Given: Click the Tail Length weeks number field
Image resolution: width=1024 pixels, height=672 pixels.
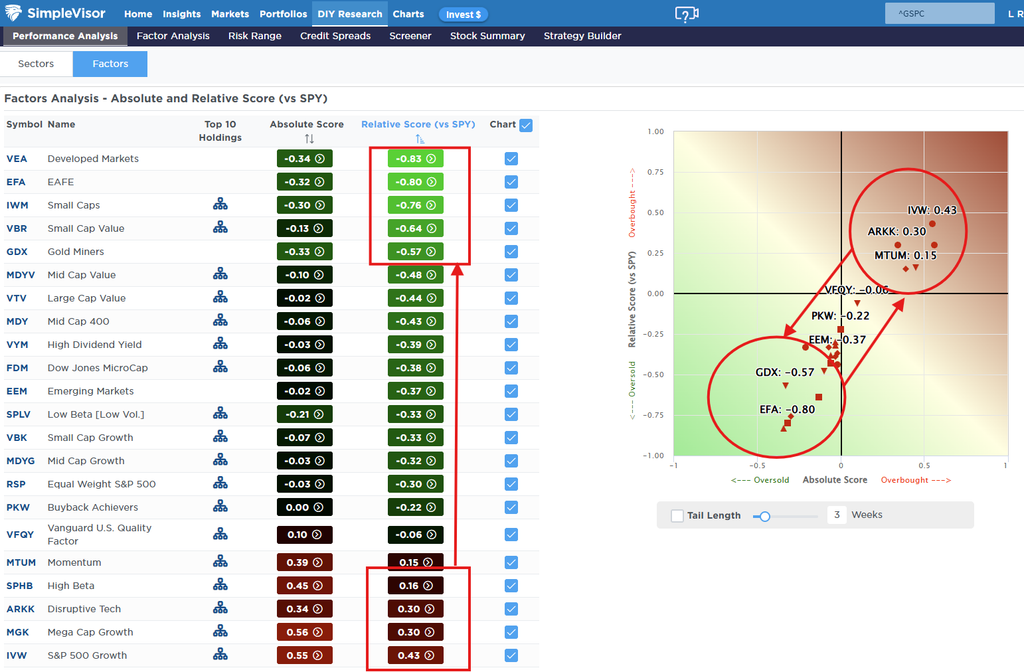Looking at the screenshot, I should (x=837, y=515).
